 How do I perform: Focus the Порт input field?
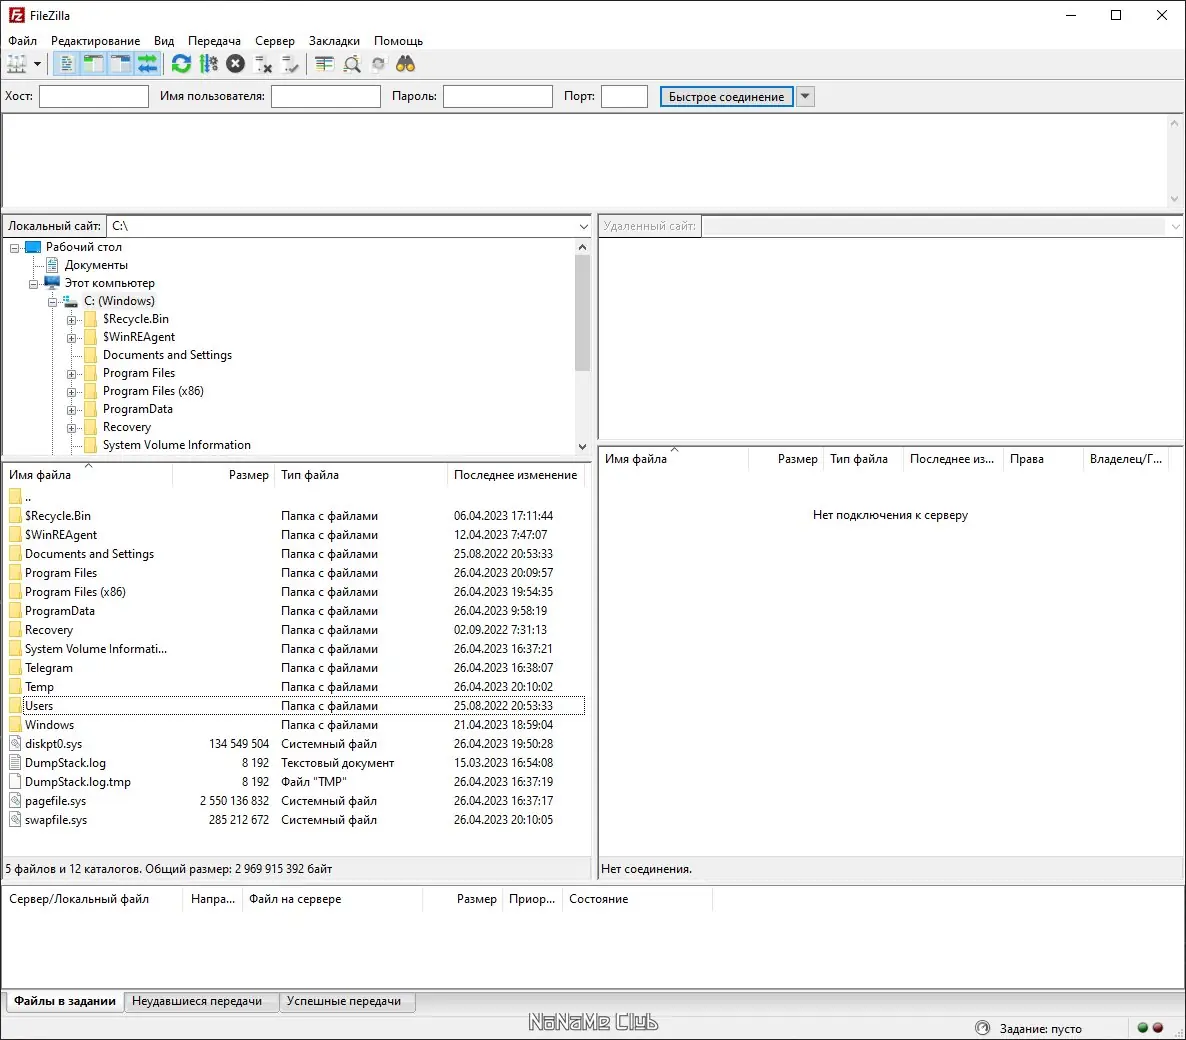pyautogui.click(x=624, y=96)
